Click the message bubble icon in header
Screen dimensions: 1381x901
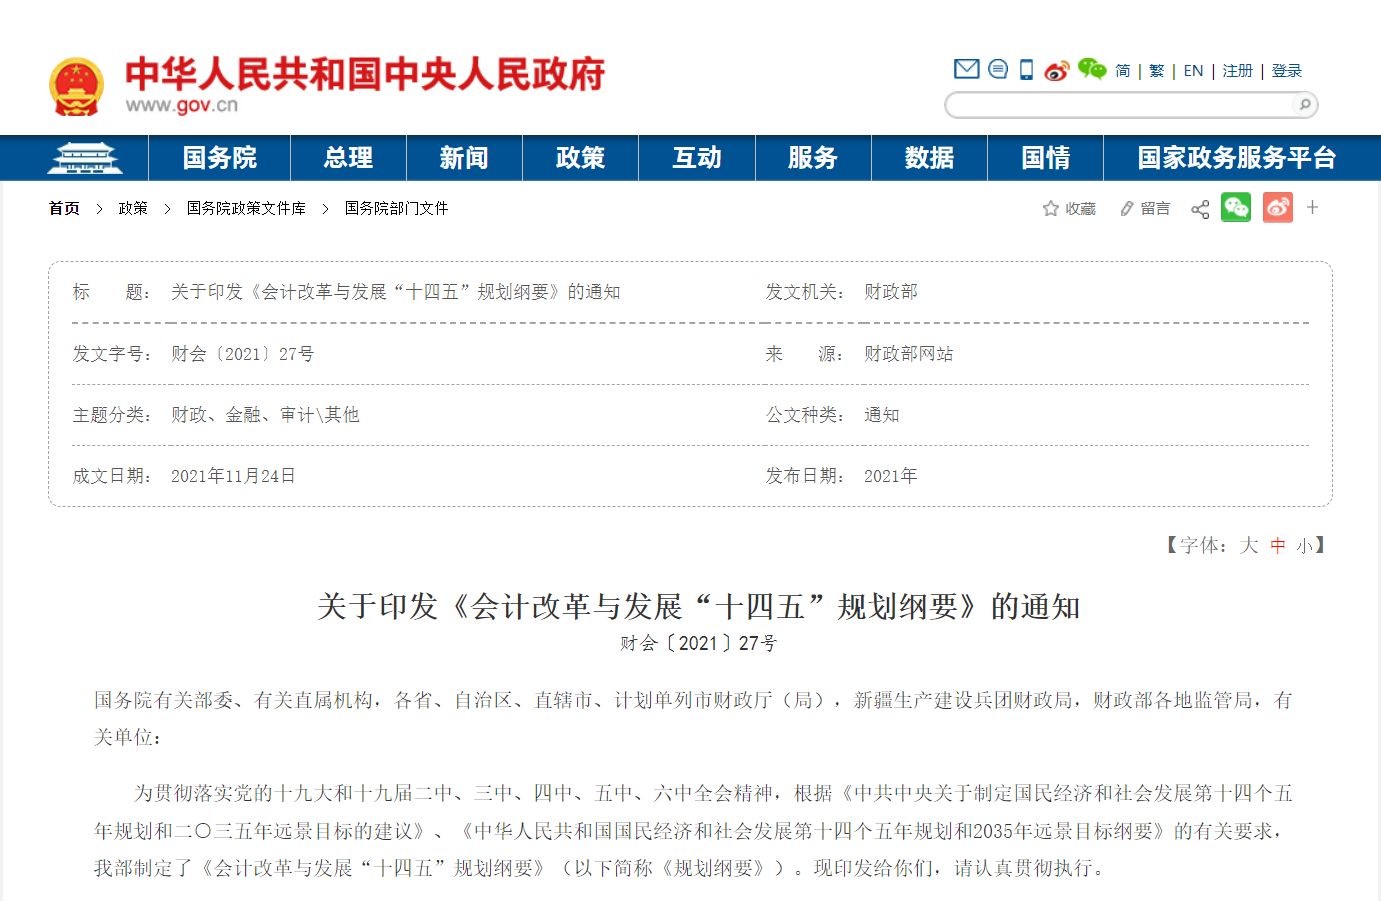(x=998, y=69)
